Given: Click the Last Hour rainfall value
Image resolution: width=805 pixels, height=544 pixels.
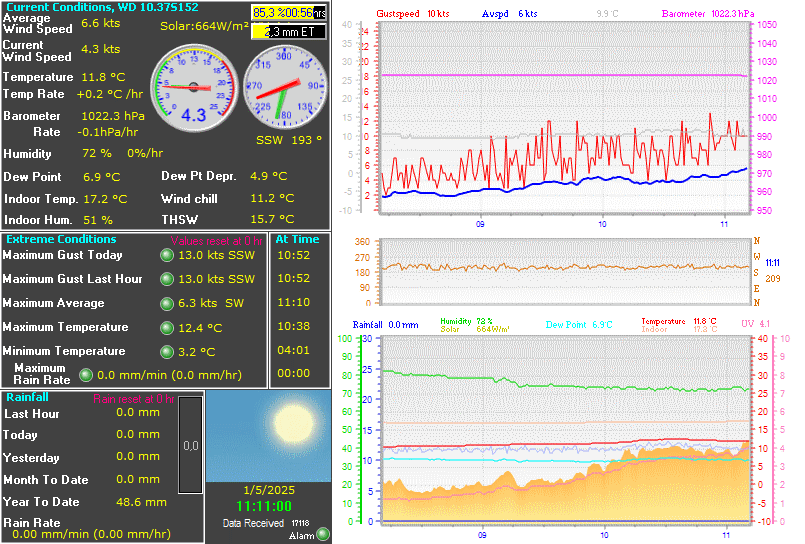Looking at the screenshot, I should click(138, 412).
